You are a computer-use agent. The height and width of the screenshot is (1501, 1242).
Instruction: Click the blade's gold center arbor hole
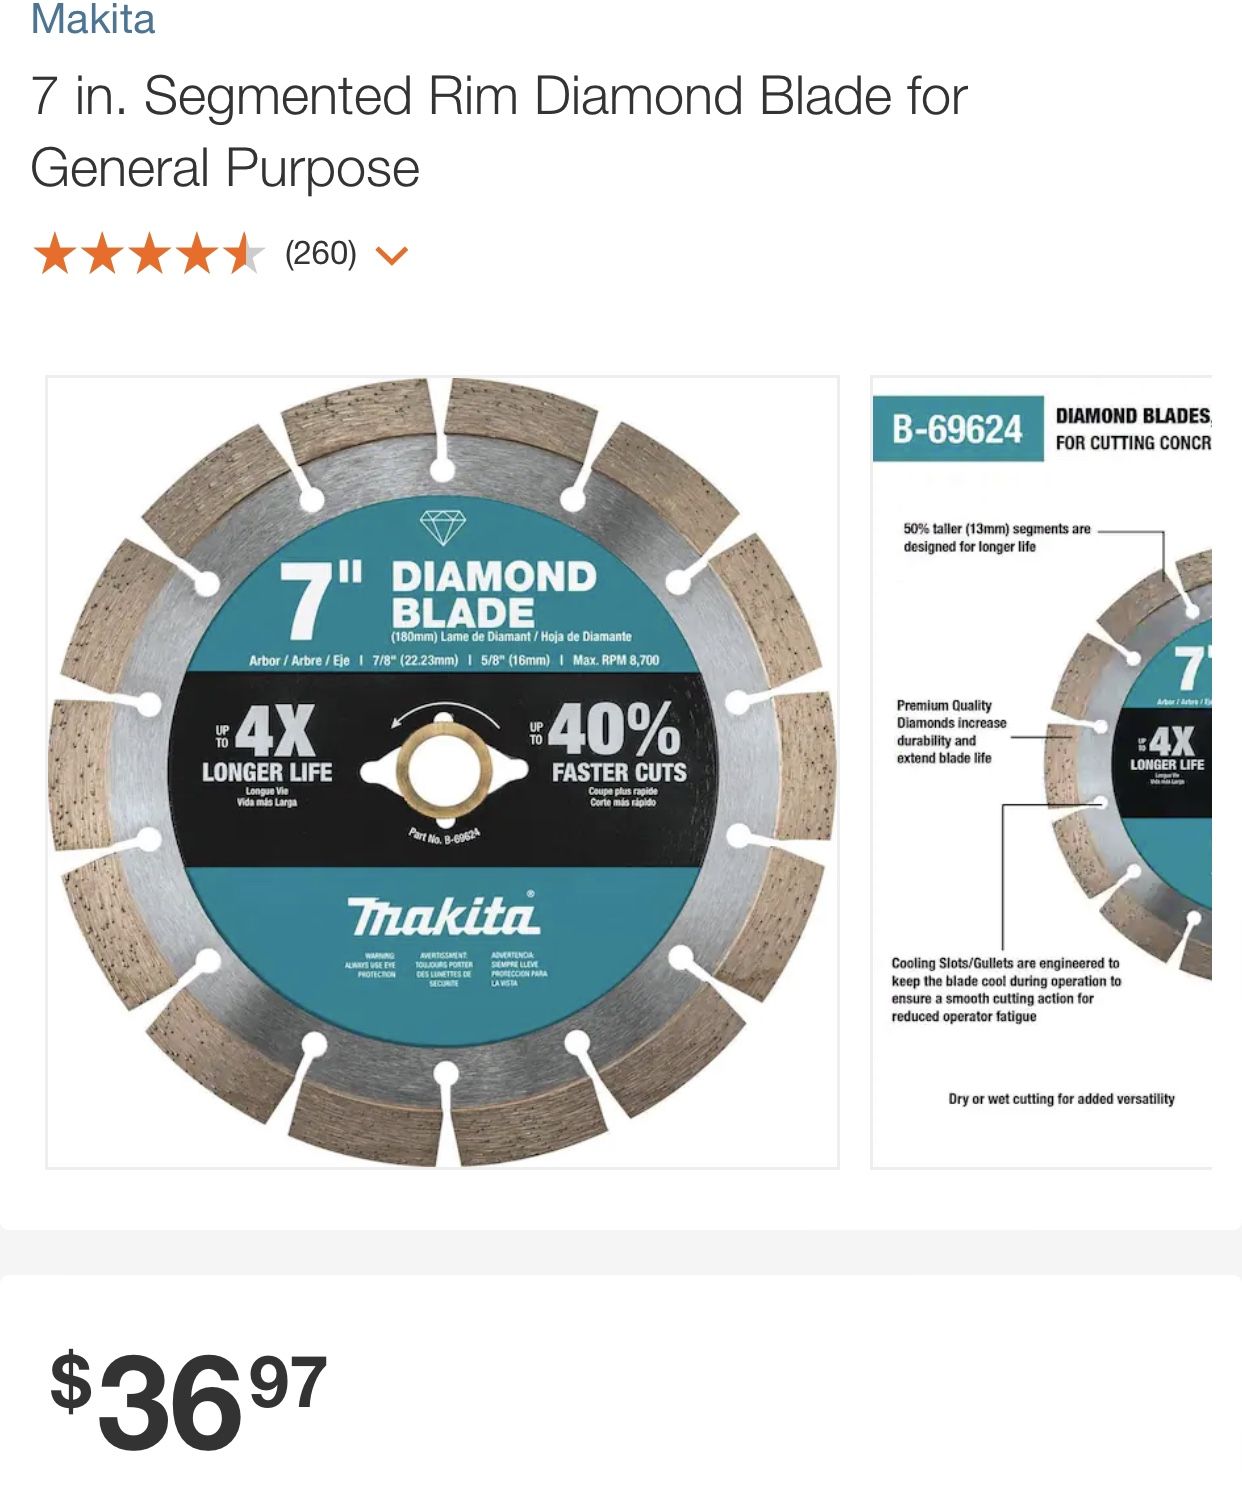click(x=443, y=771)
